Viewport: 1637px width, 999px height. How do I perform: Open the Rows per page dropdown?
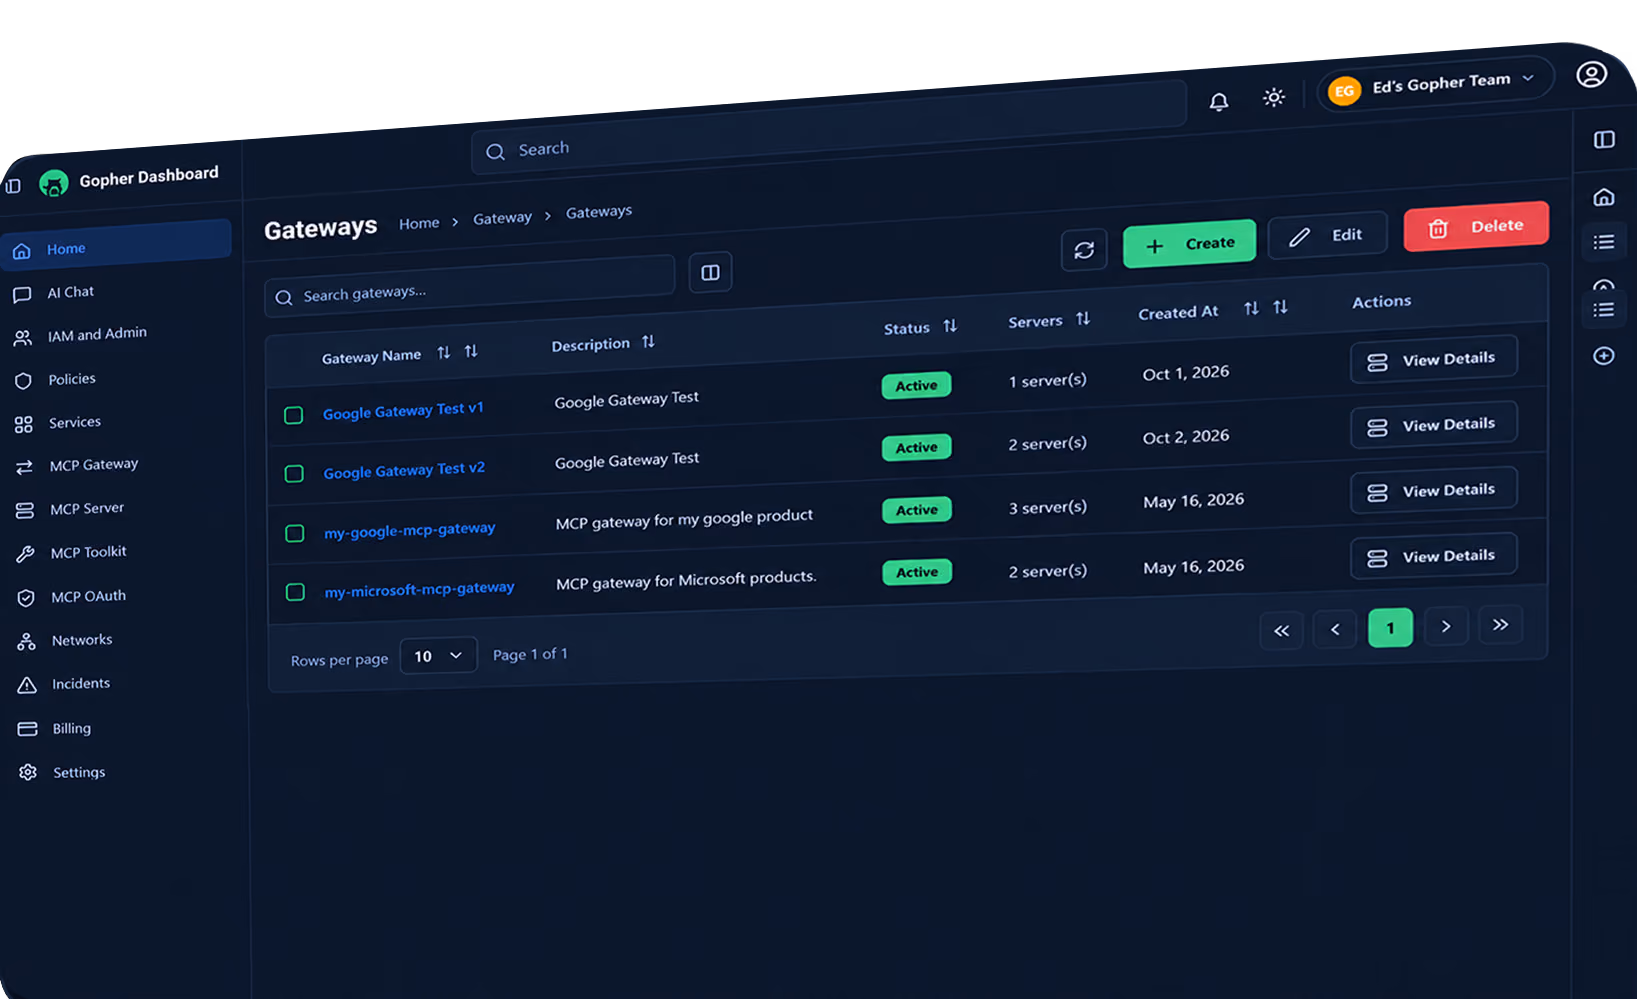pos(438,656)
